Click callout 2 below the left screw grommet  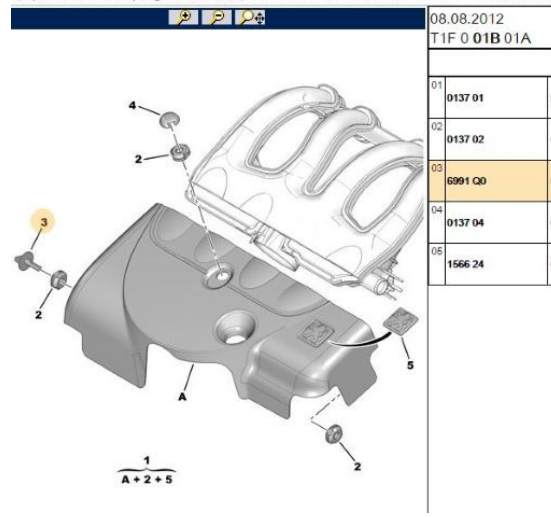point(38,315)
